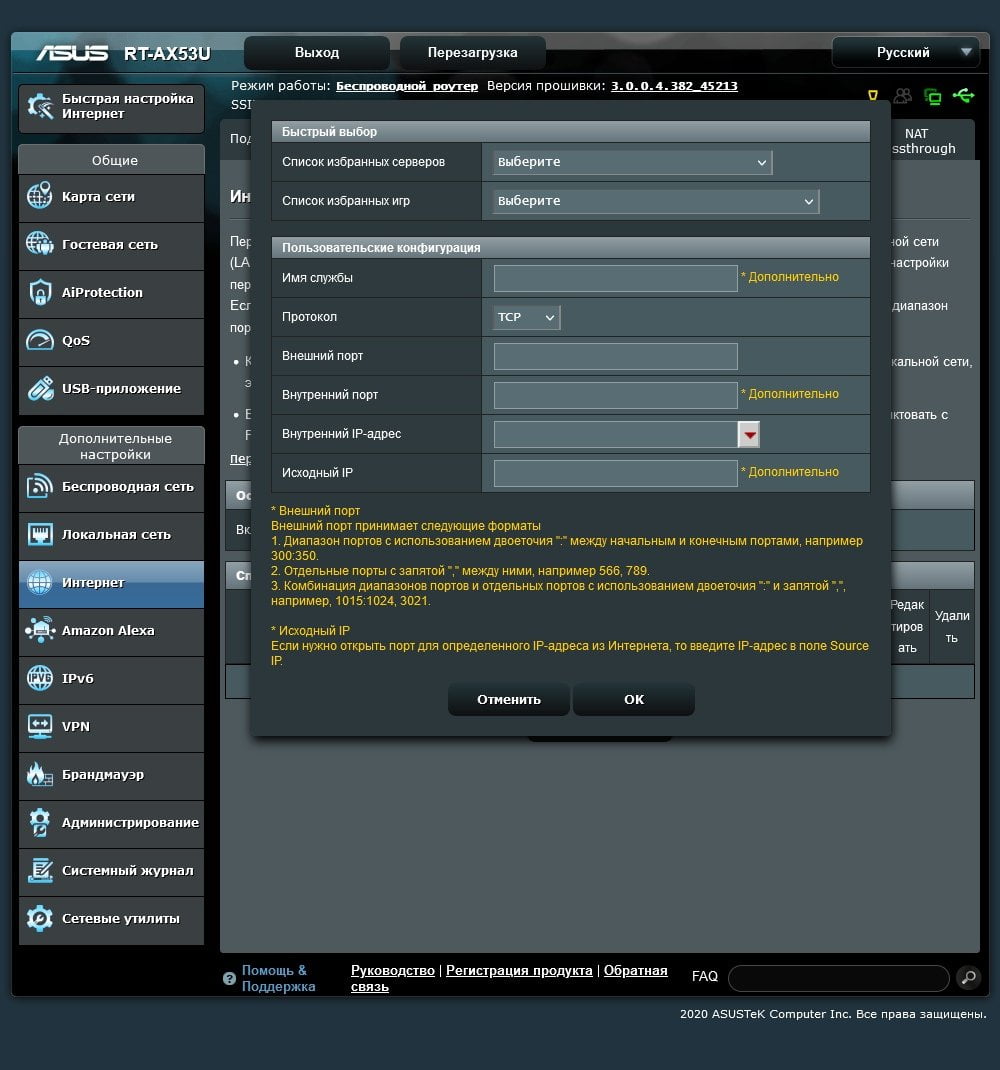Open the Guest network menu item

point(111,245)
